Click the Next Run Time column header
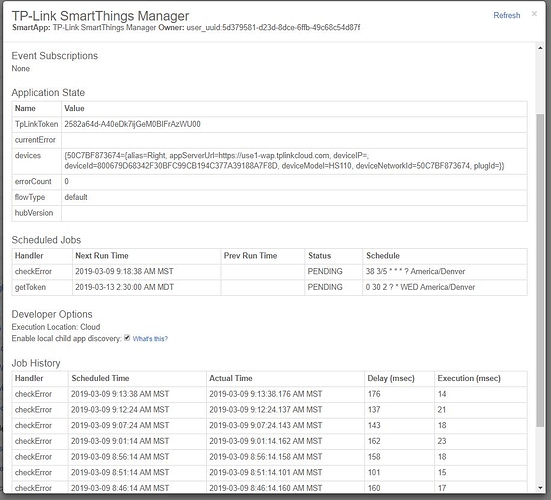 pyautogui.click(x=102, y=256)
